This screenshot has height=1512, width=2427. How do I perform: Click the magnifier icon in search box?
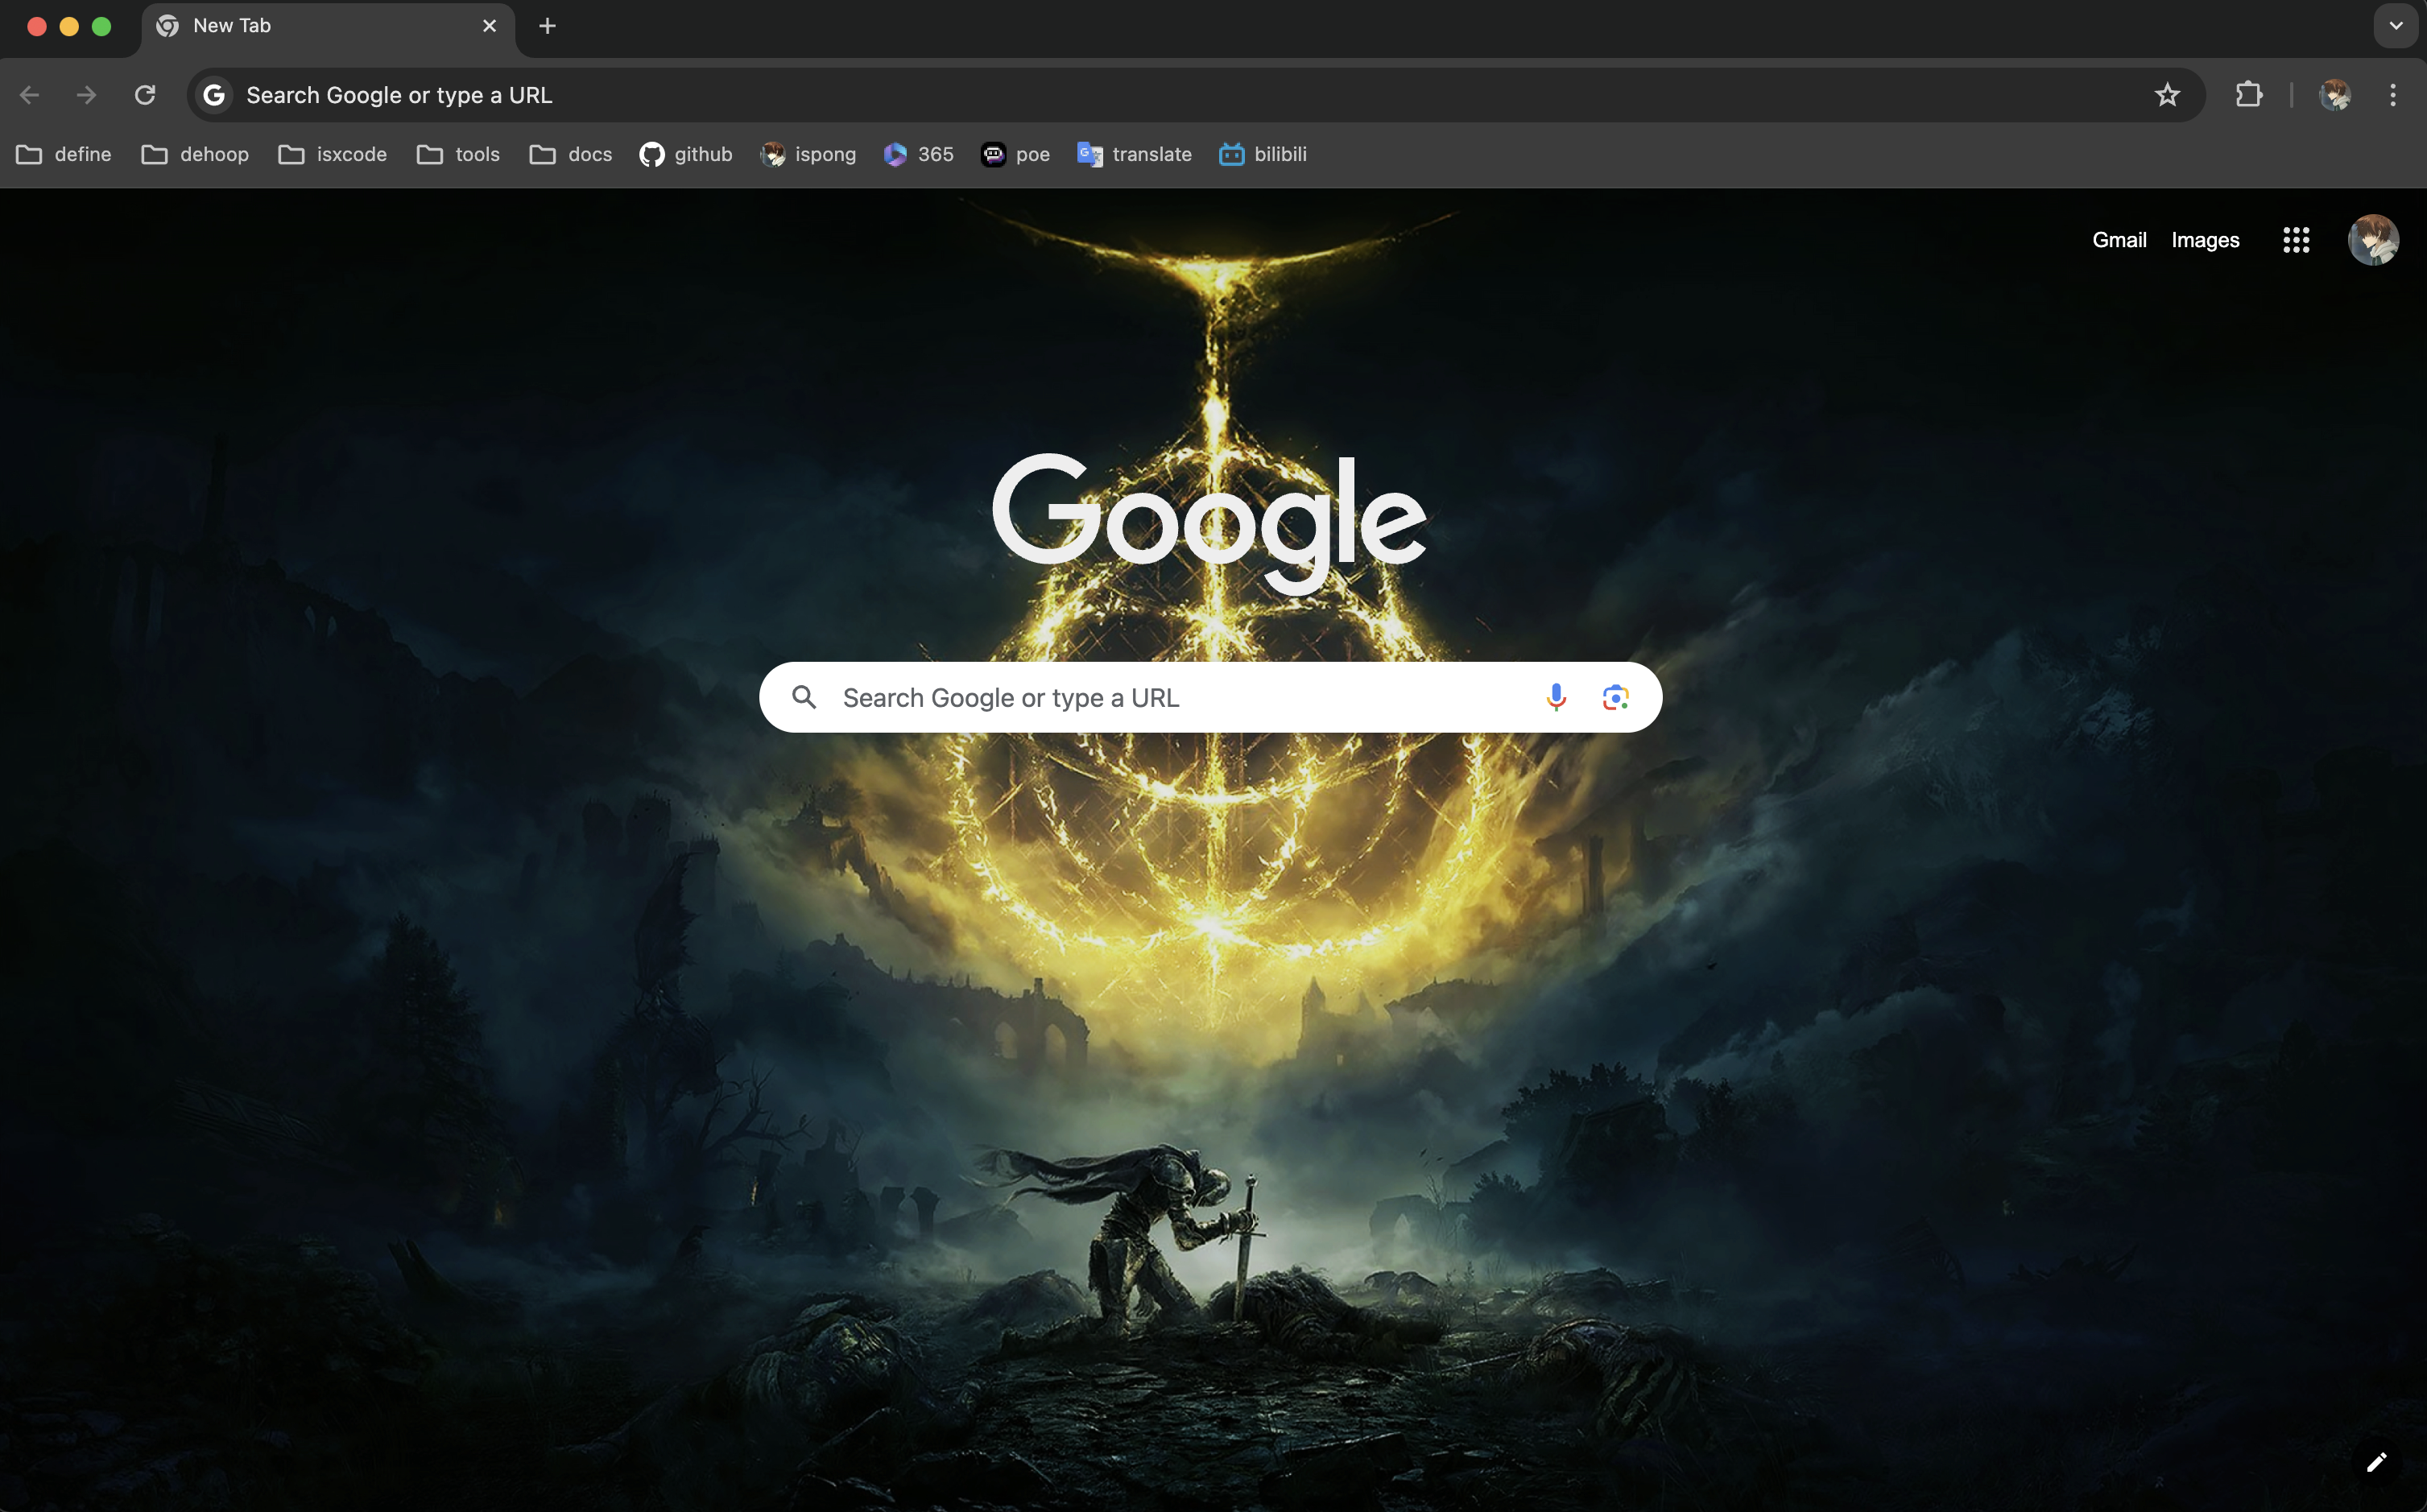click(804, 697)
